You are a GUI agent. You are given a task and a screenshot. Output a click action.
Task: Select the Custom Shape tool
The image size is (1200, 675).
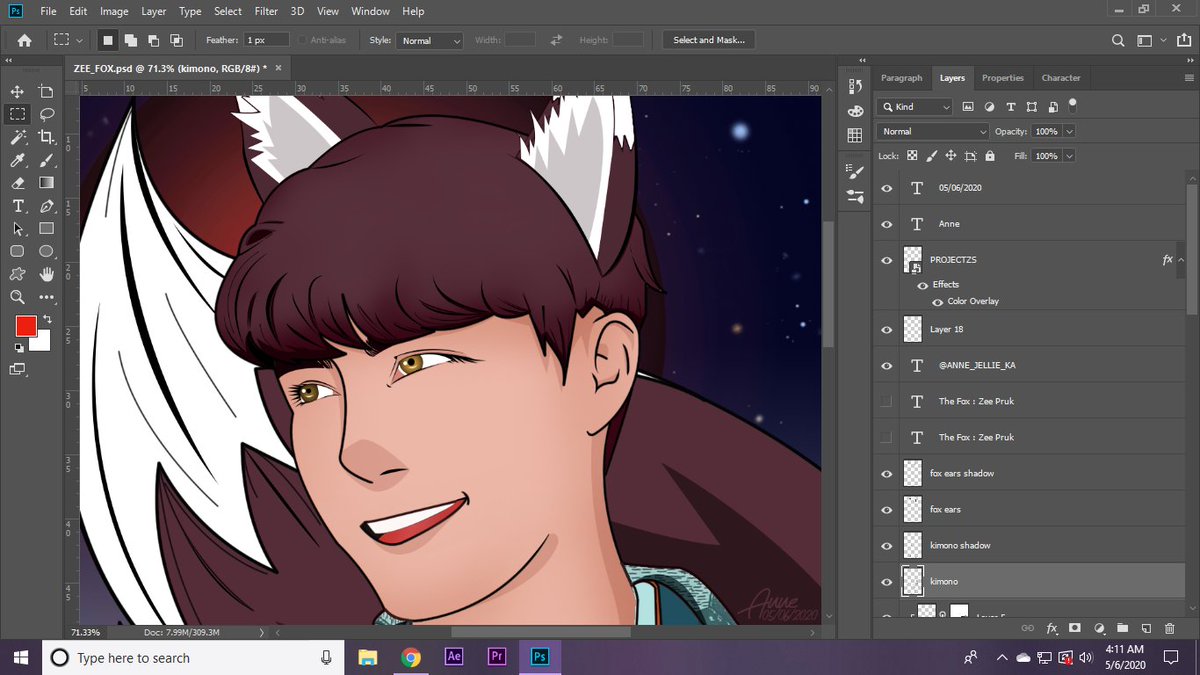(x=17, y=274)
